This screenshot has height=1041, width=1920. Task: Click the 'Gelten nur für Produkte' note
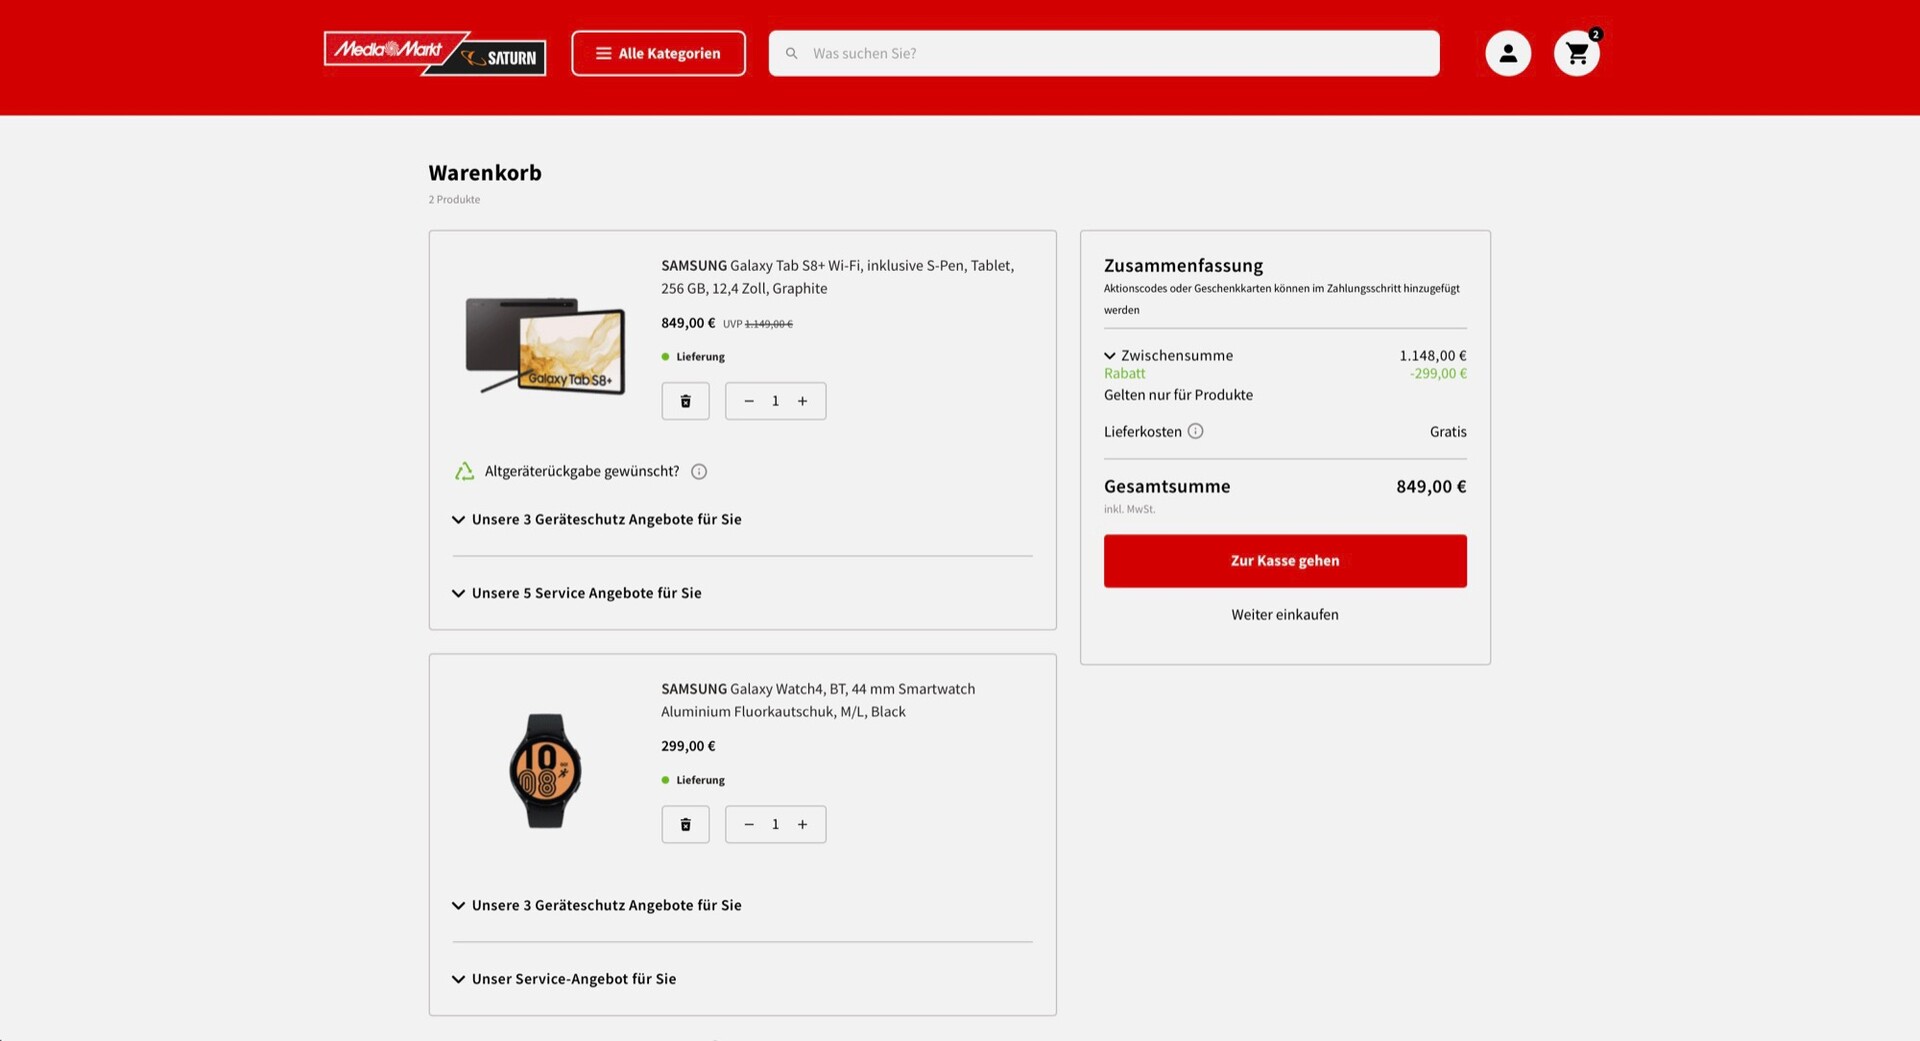(x=1178, y=395)
